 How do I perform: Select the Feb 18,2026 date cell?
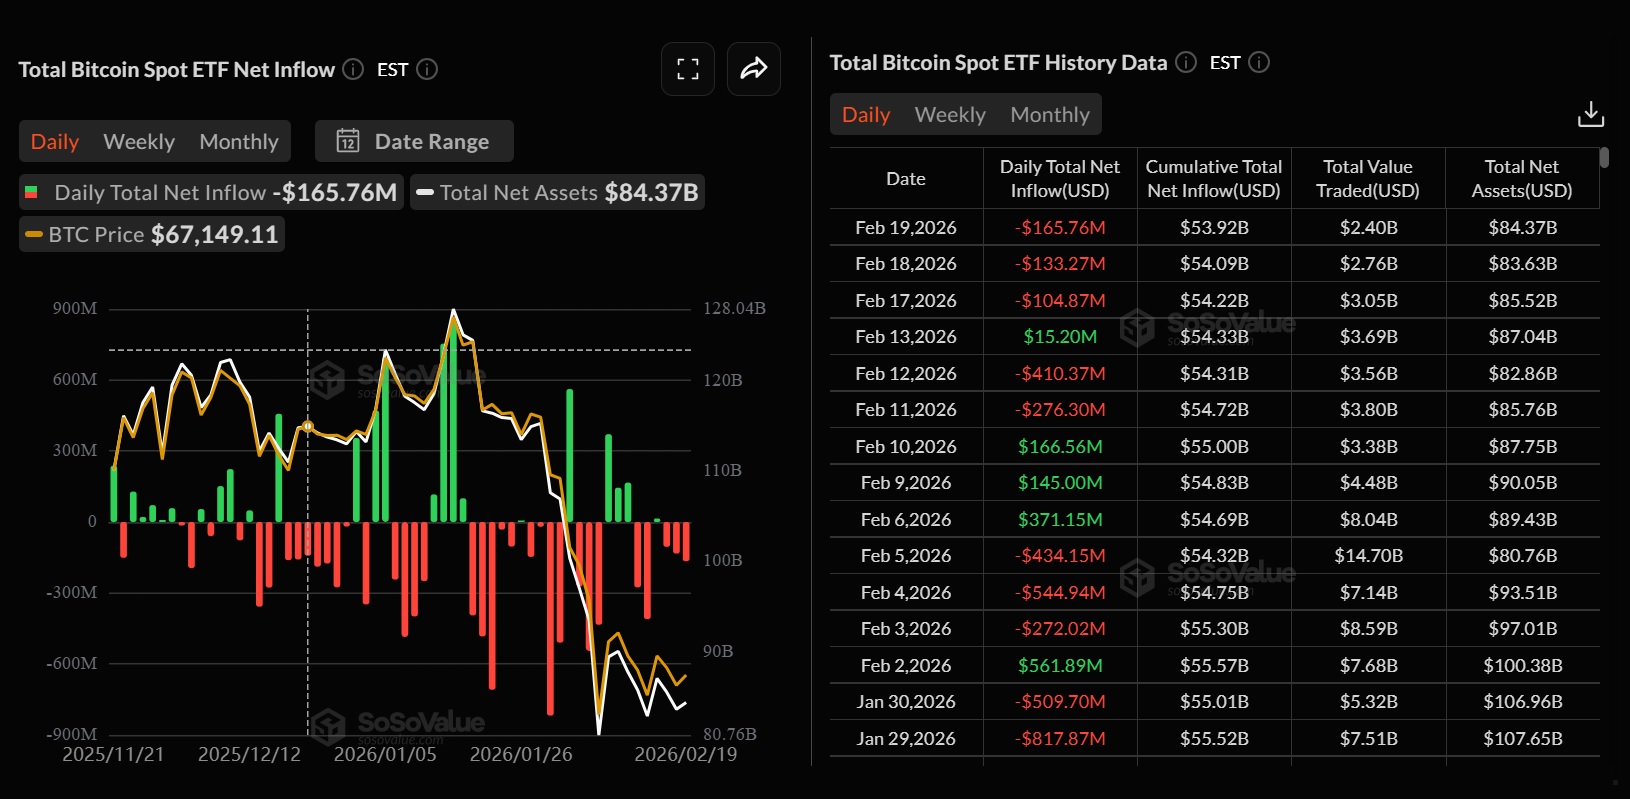906,263
